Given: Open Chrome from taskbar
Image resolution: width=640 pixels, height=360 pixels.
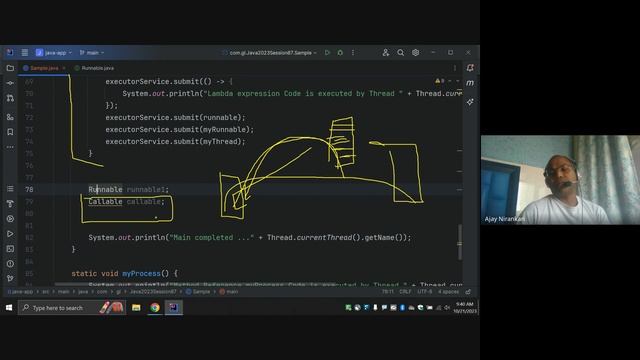Looking at the screenshot, I should (155, 308).
